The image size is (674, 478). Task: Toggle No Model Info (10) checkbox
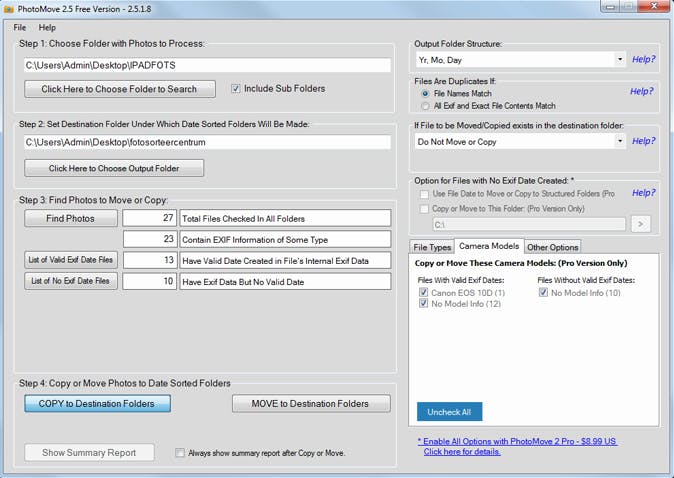pos(543,292)
